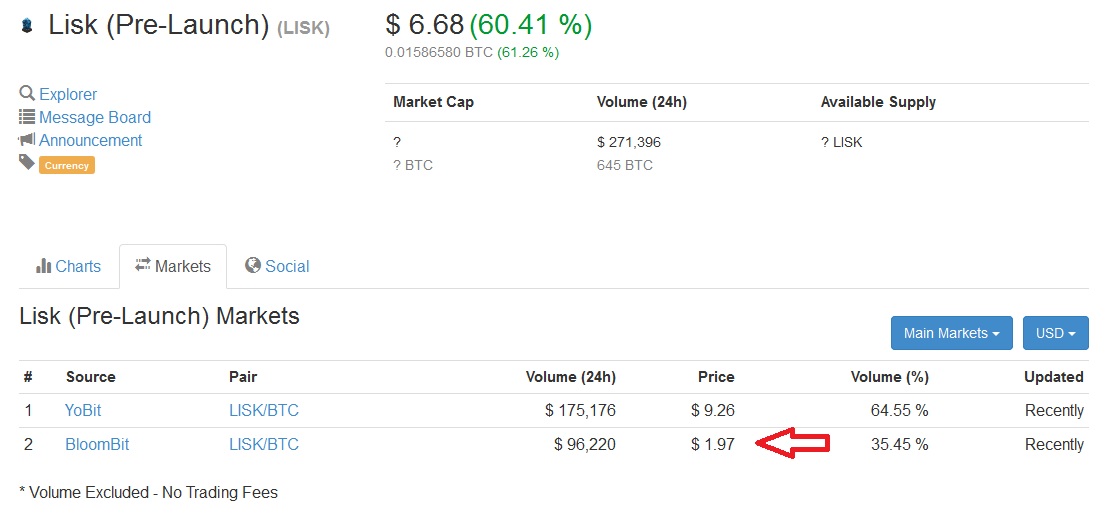
Task: Open the Main Markets dropdown
Action: tap(952, 333)
